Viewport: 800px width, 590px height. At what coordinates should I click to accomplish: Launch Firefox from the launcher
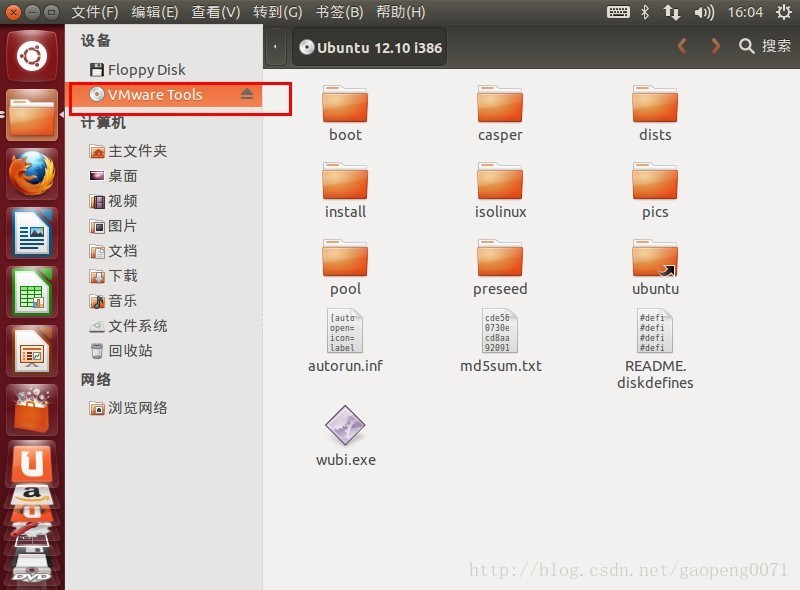click(32, 174)
